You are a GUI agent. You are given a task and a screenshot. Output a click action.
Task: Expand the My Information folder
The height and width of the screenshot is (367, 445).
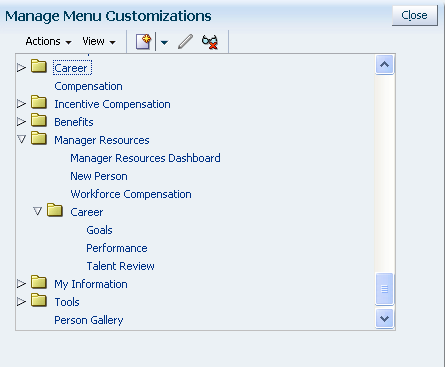pos(22,284)
